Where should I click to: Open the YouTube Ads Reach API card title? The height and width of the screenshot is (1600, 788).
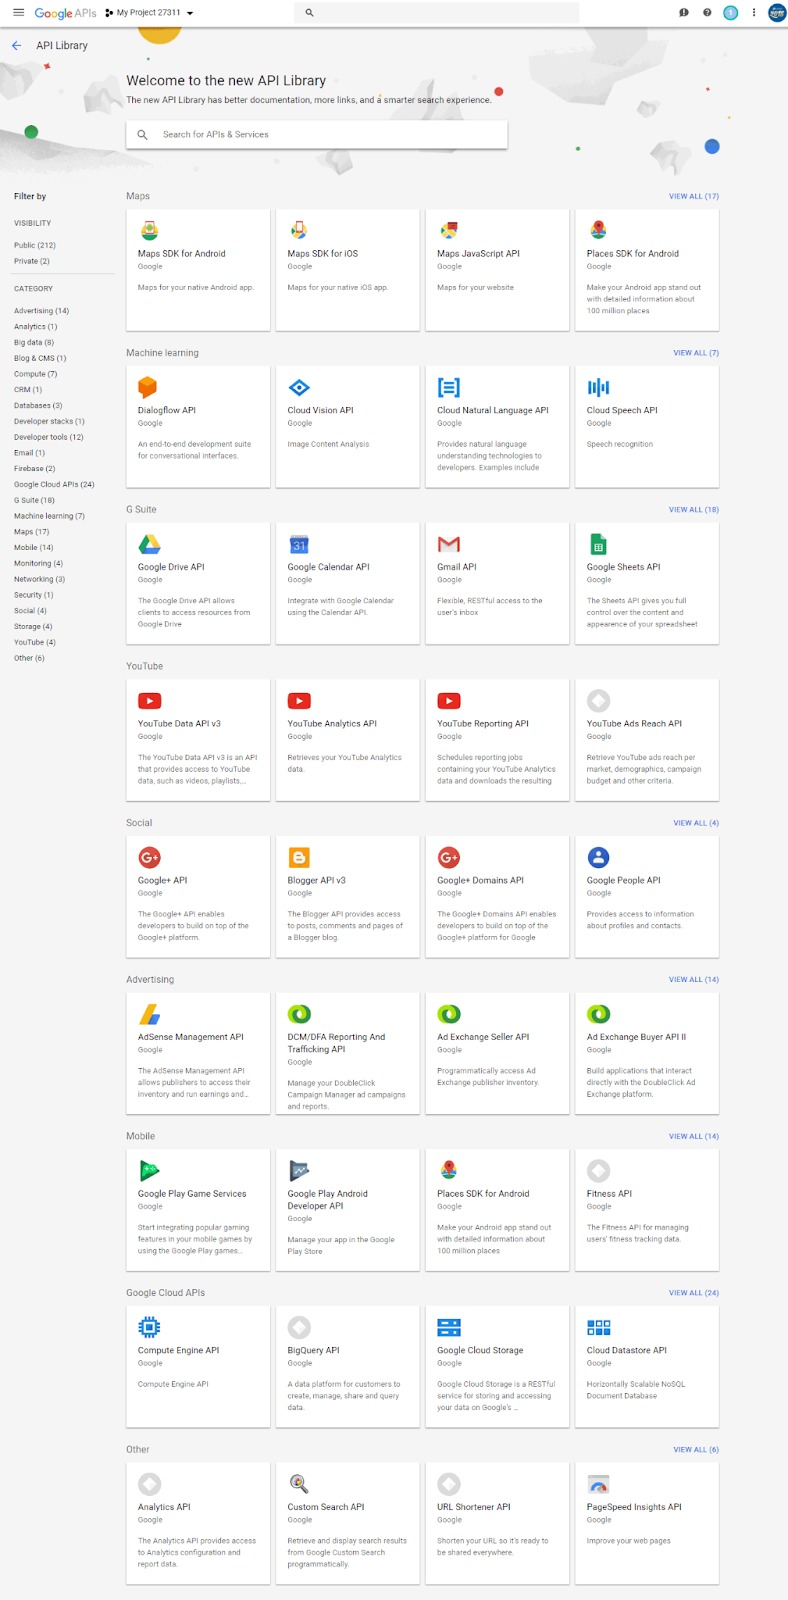pos(634,723)
